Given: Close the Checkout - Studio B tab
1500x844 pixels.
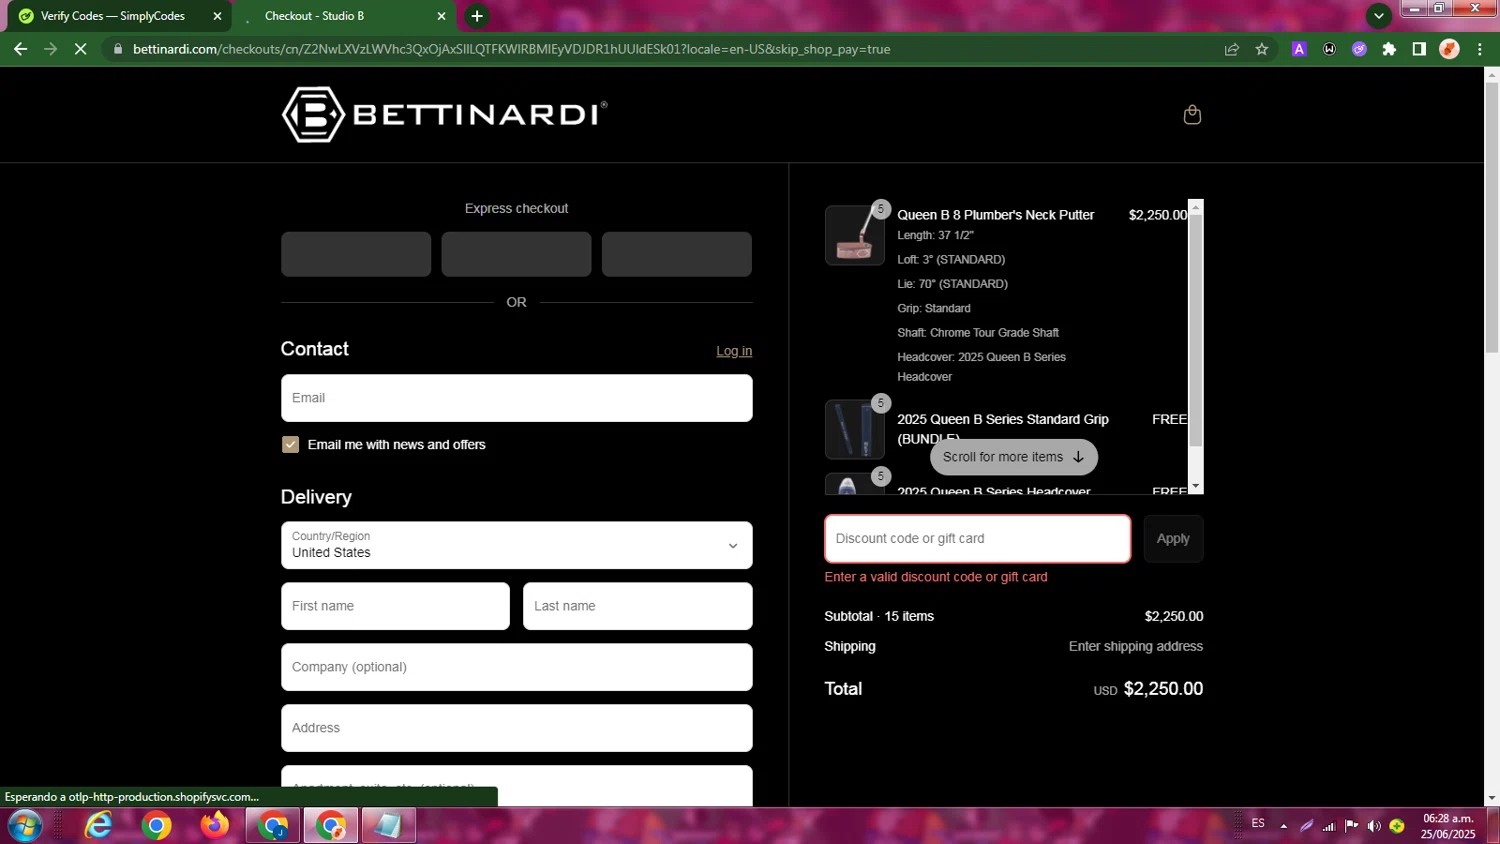Looking at the screenshot, I should tap(441, 16).
